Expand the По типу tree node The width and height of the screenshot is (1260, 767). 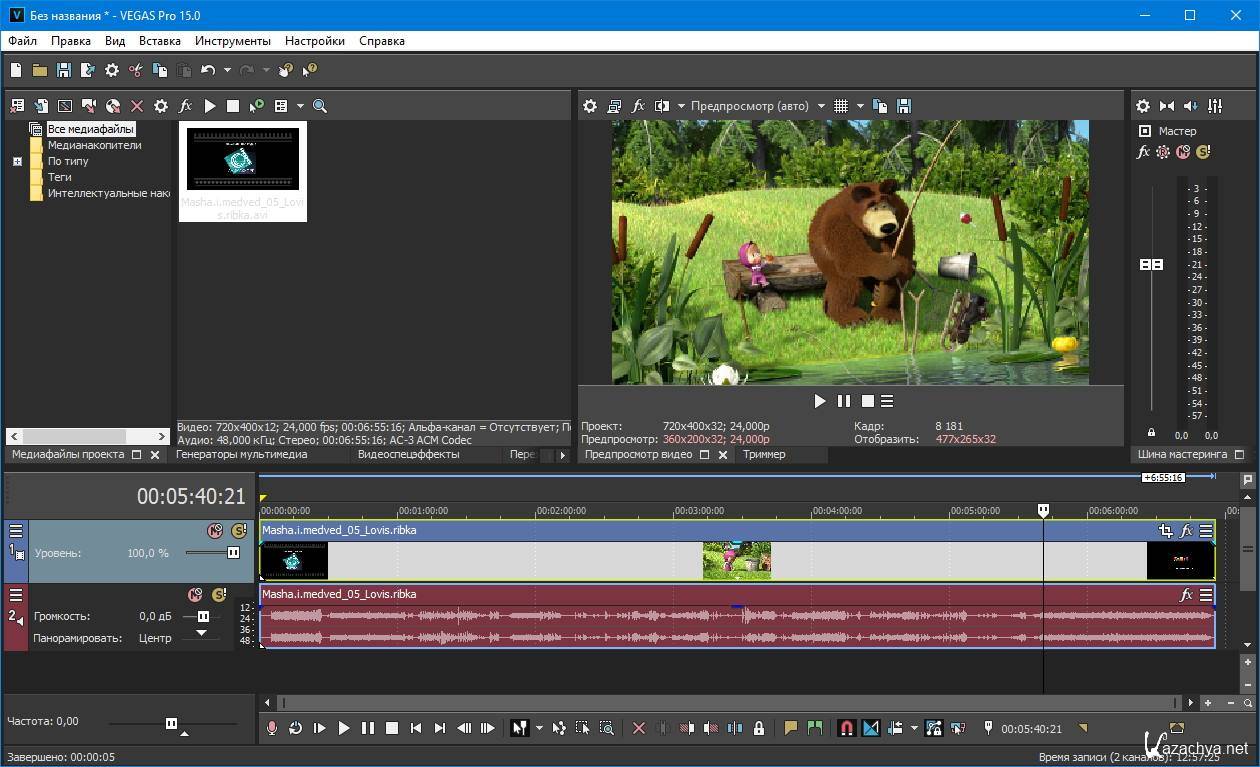17,161
